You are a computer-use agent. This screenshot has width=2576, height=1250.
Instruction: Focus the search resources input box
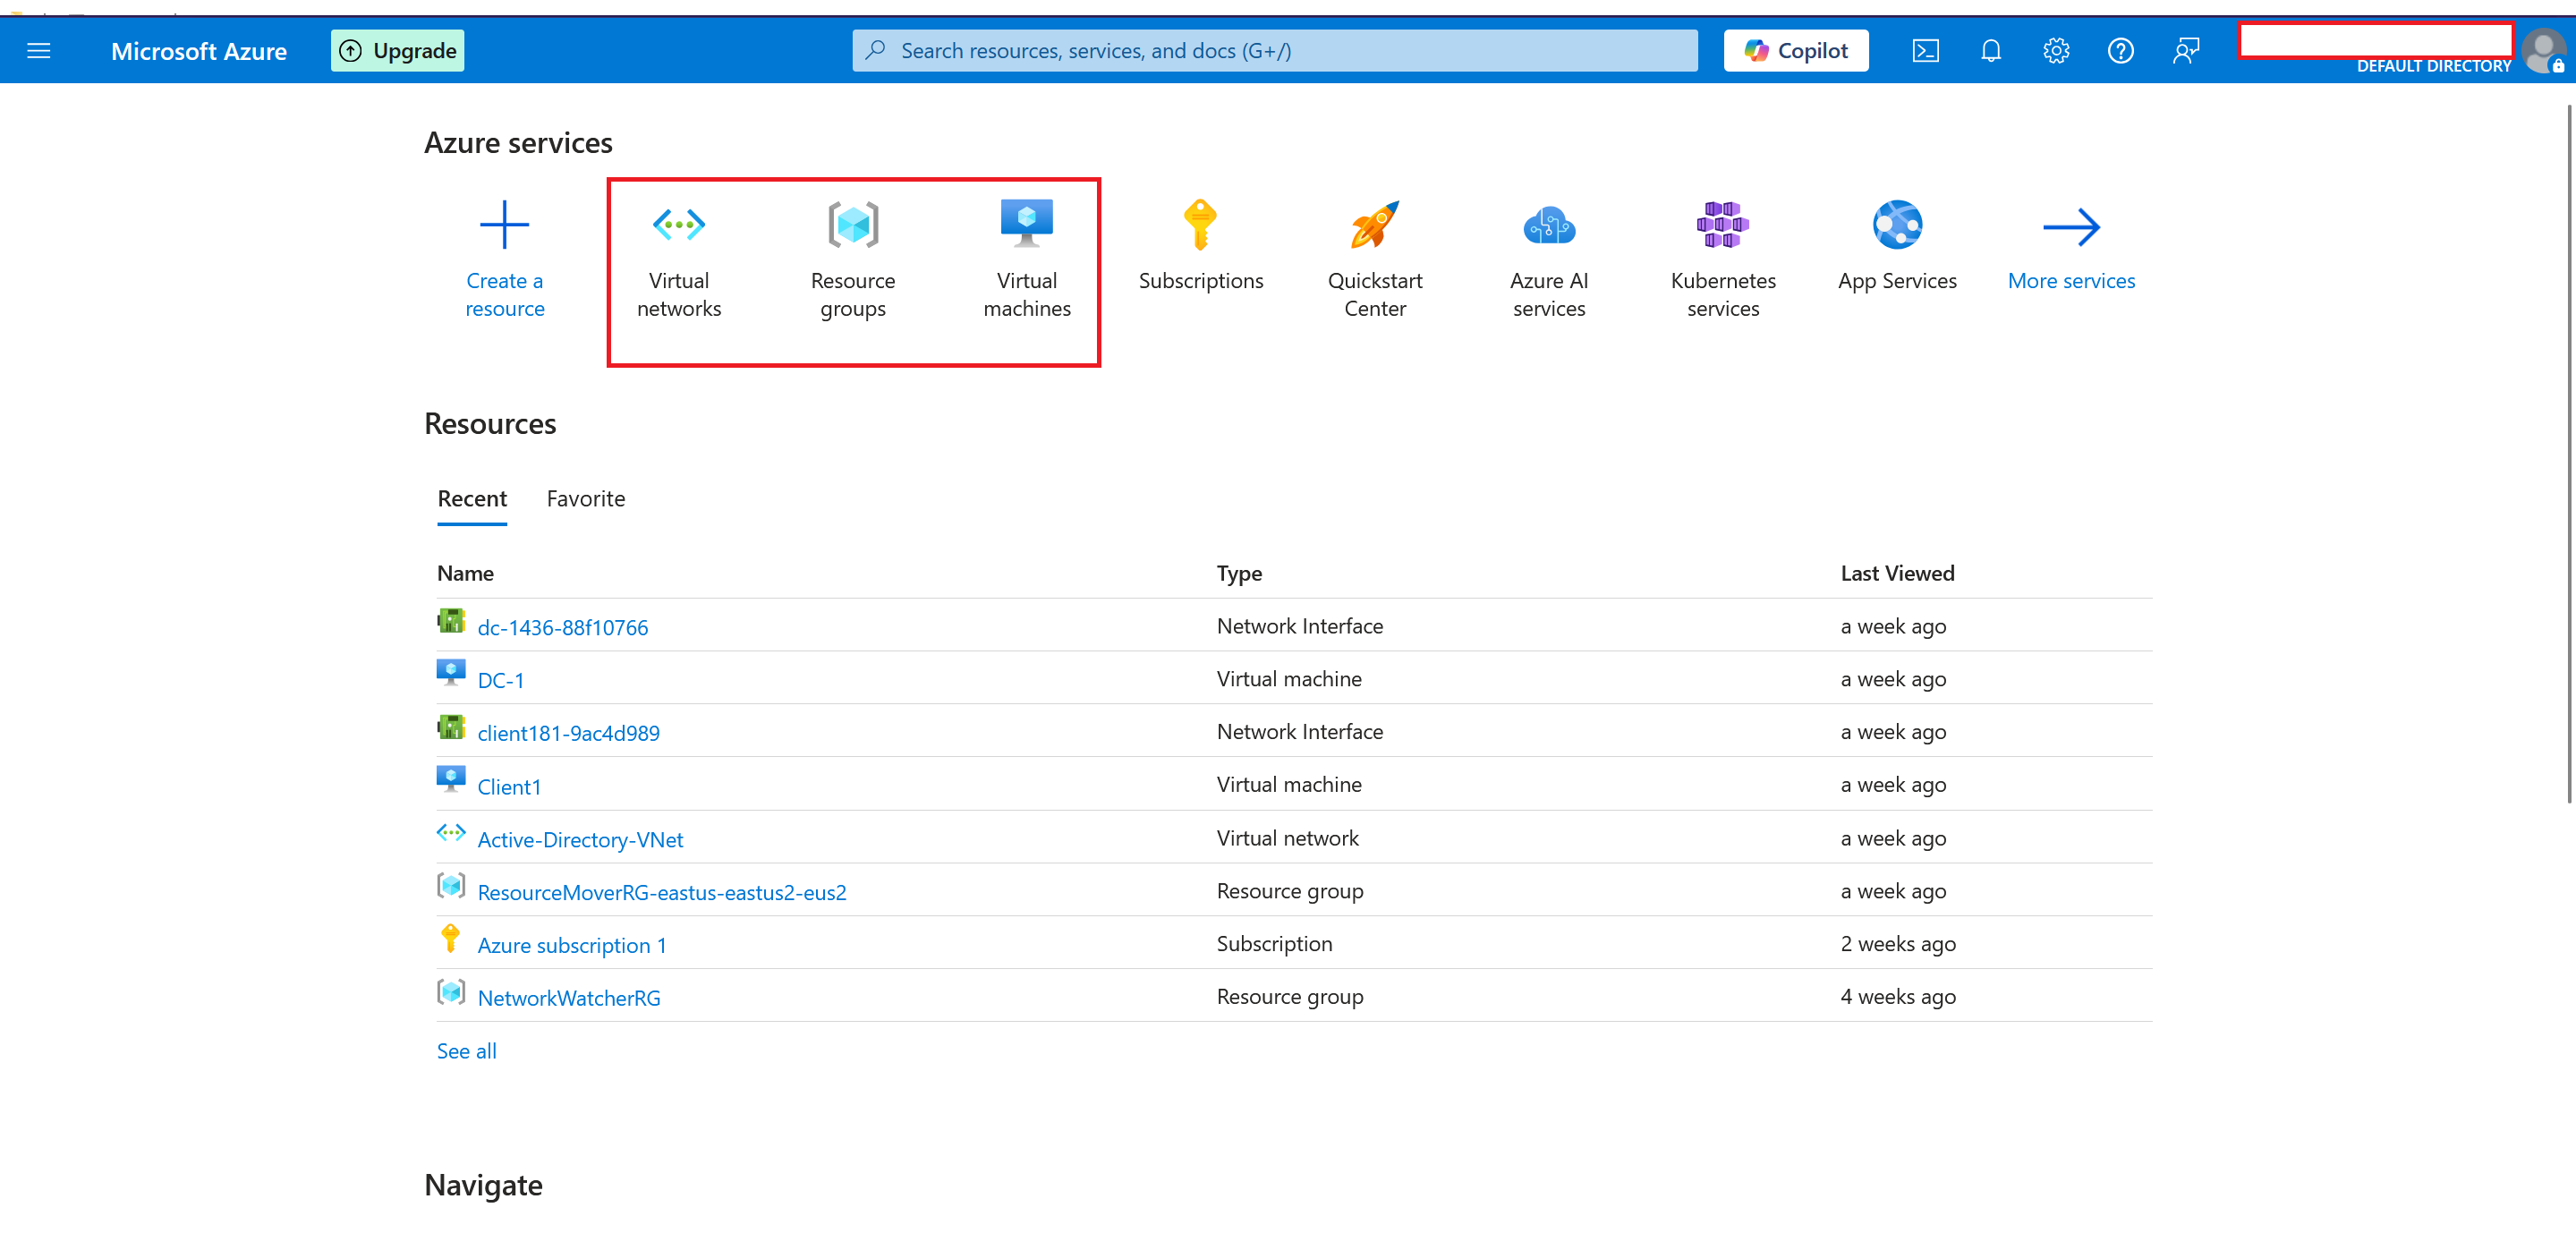point(1274,51)
